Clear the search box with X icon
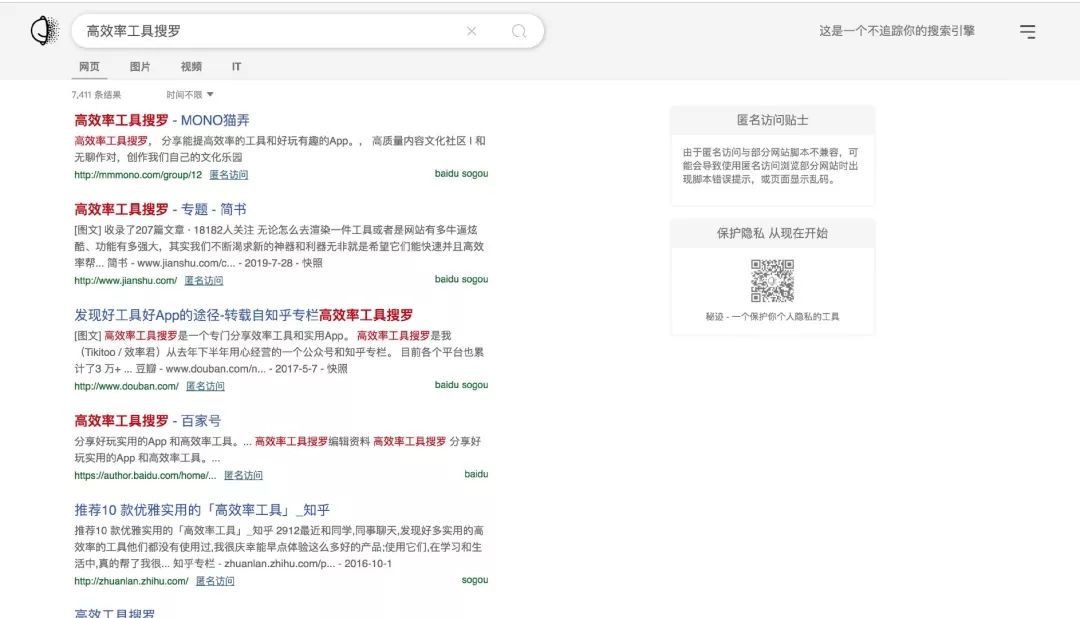Image resolution: width=1080 pixels, height=618 pixels. point(472,31)
